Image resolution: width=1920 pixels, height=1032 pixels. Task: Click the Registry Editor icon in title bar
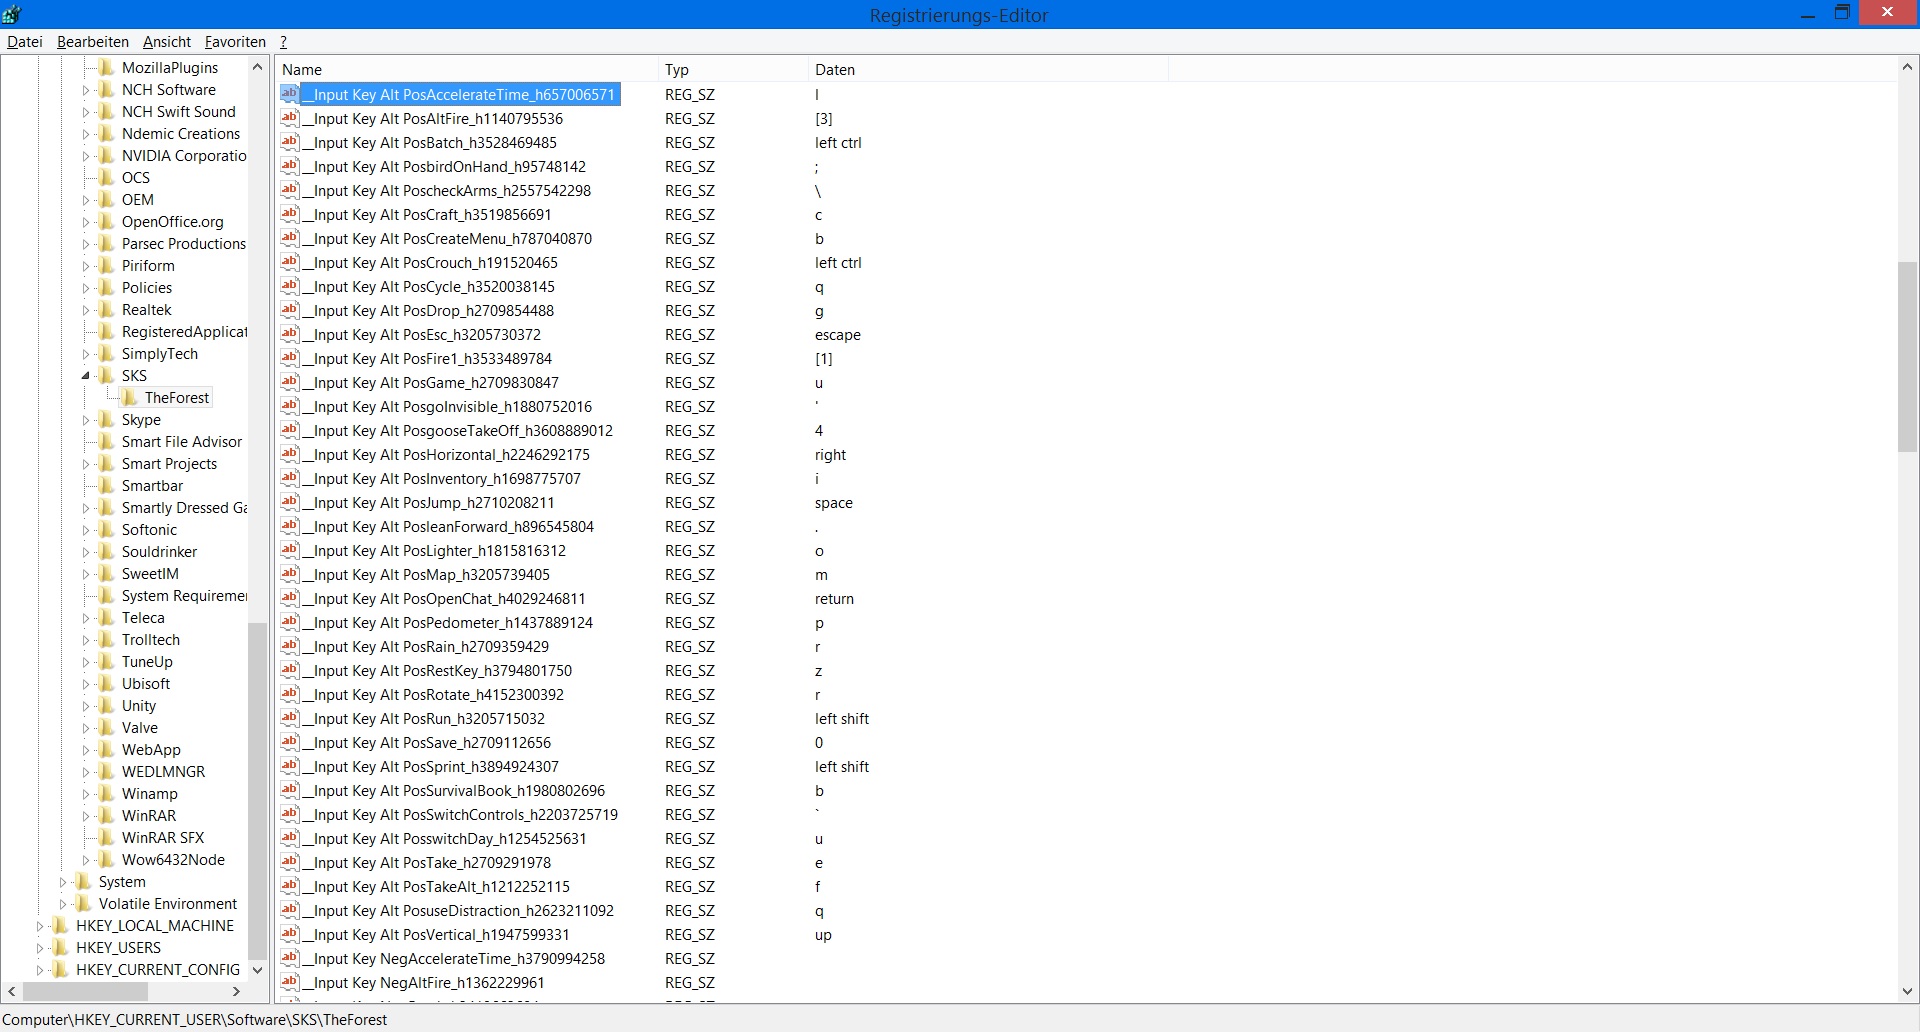click(12, 14)
